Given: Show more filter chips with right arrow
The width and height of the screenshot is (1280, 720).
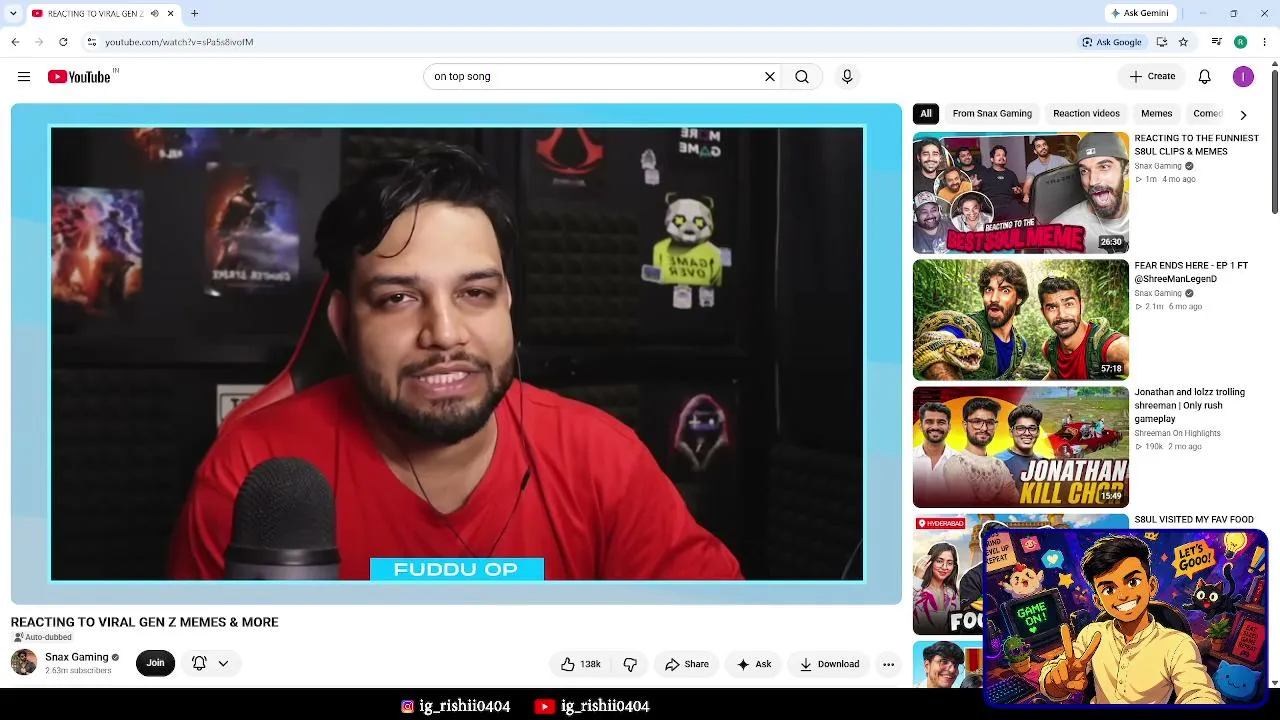Looking at the screenshot, I should (1243, 114).
